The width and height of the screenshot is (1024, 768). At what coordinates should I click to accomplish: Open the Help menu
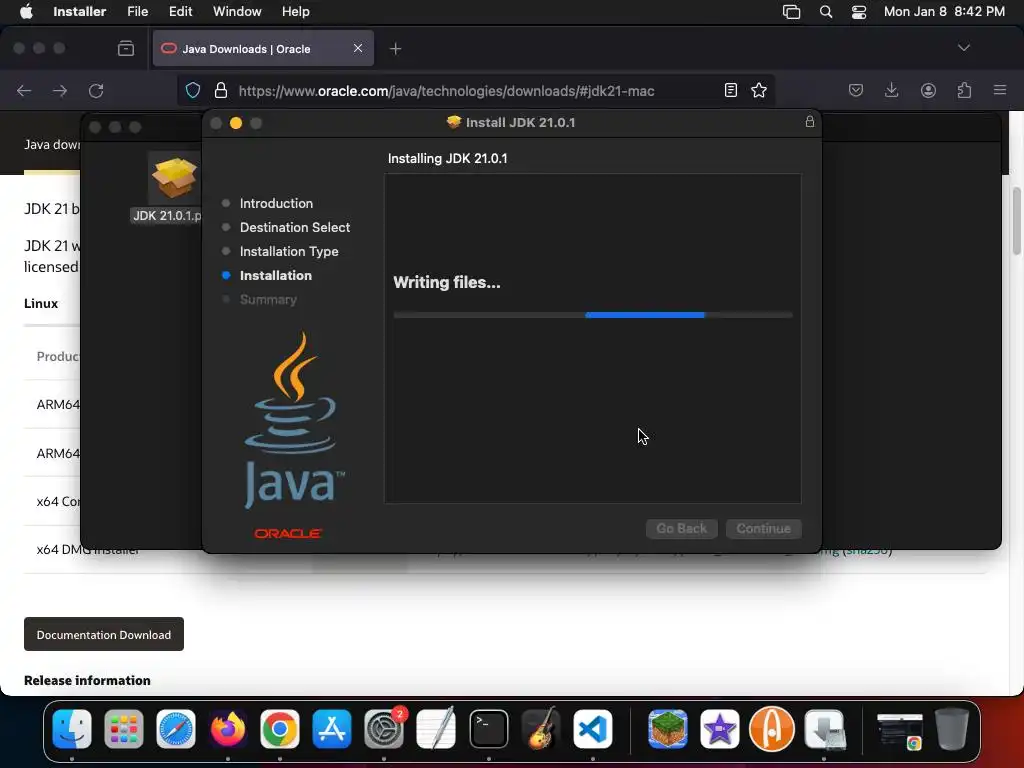pos(296,12)
